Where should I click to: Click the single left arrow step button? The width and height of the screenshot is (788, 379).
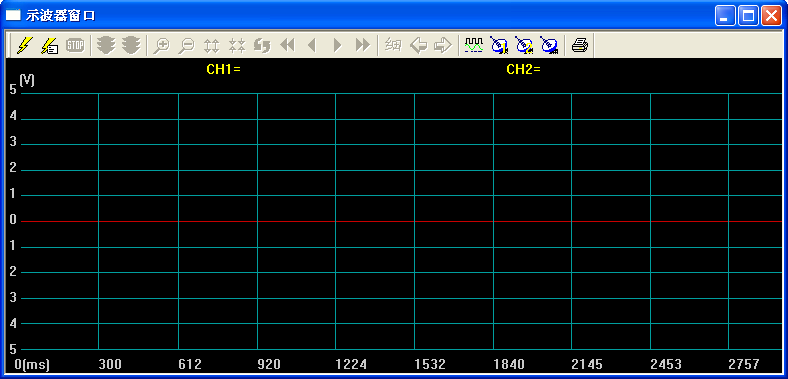312,46
